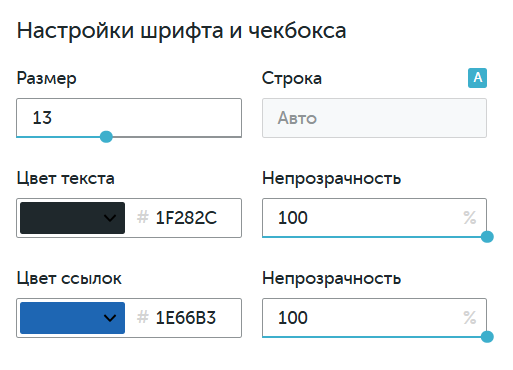Click the link color Непрозрачность 100 field

374,318
